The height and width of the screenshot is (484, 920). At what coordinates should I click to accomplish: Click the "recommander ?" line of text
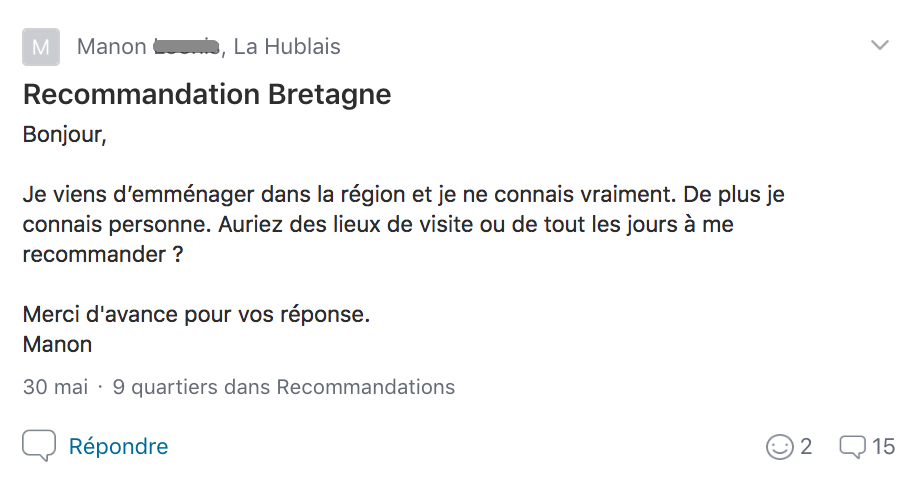click(103, 255)
